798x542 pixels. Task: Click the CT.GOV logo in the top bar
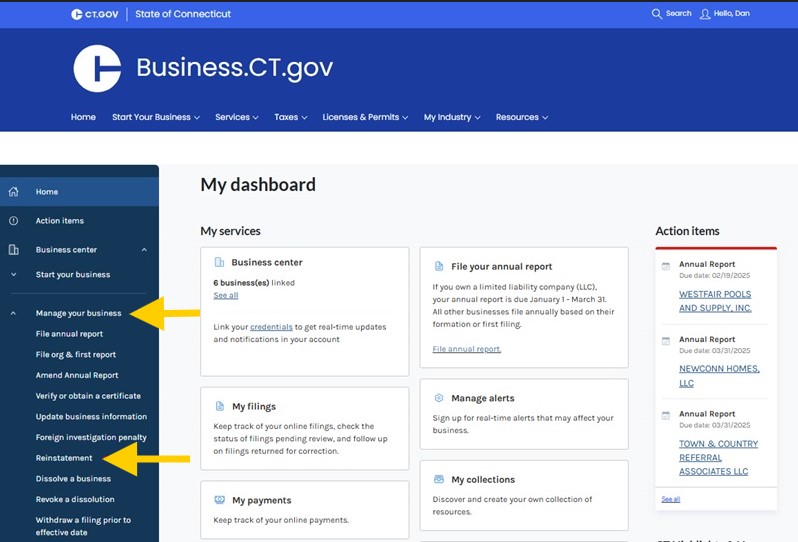tap(95, 14)
